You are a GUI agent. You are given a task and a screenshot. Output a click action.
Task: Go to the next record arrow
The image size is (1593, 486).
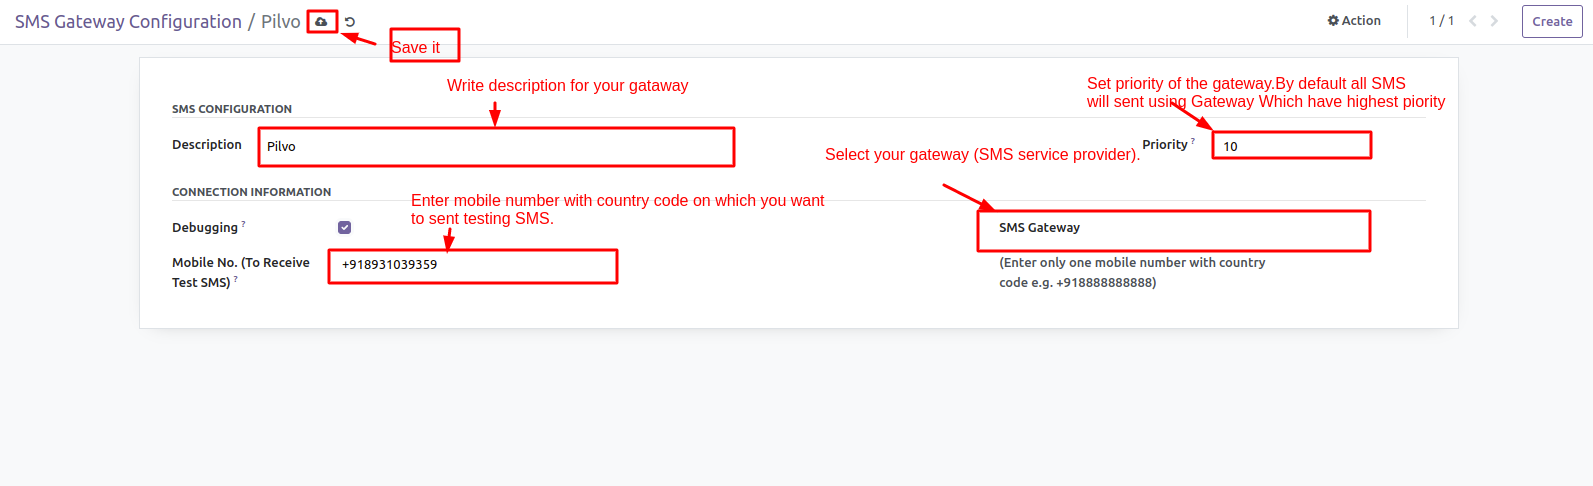1495,21
